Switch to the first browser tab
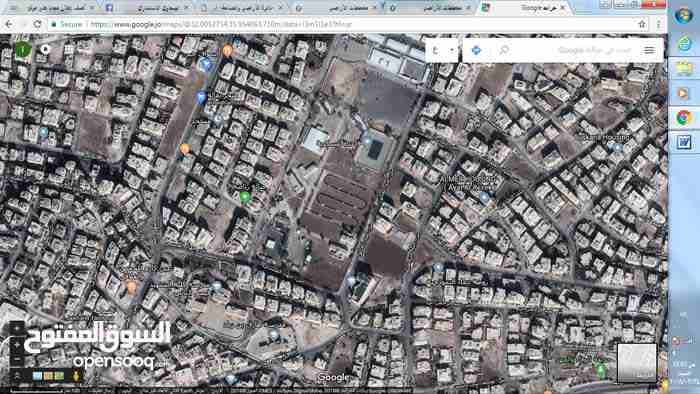 (x=54, y=8)
